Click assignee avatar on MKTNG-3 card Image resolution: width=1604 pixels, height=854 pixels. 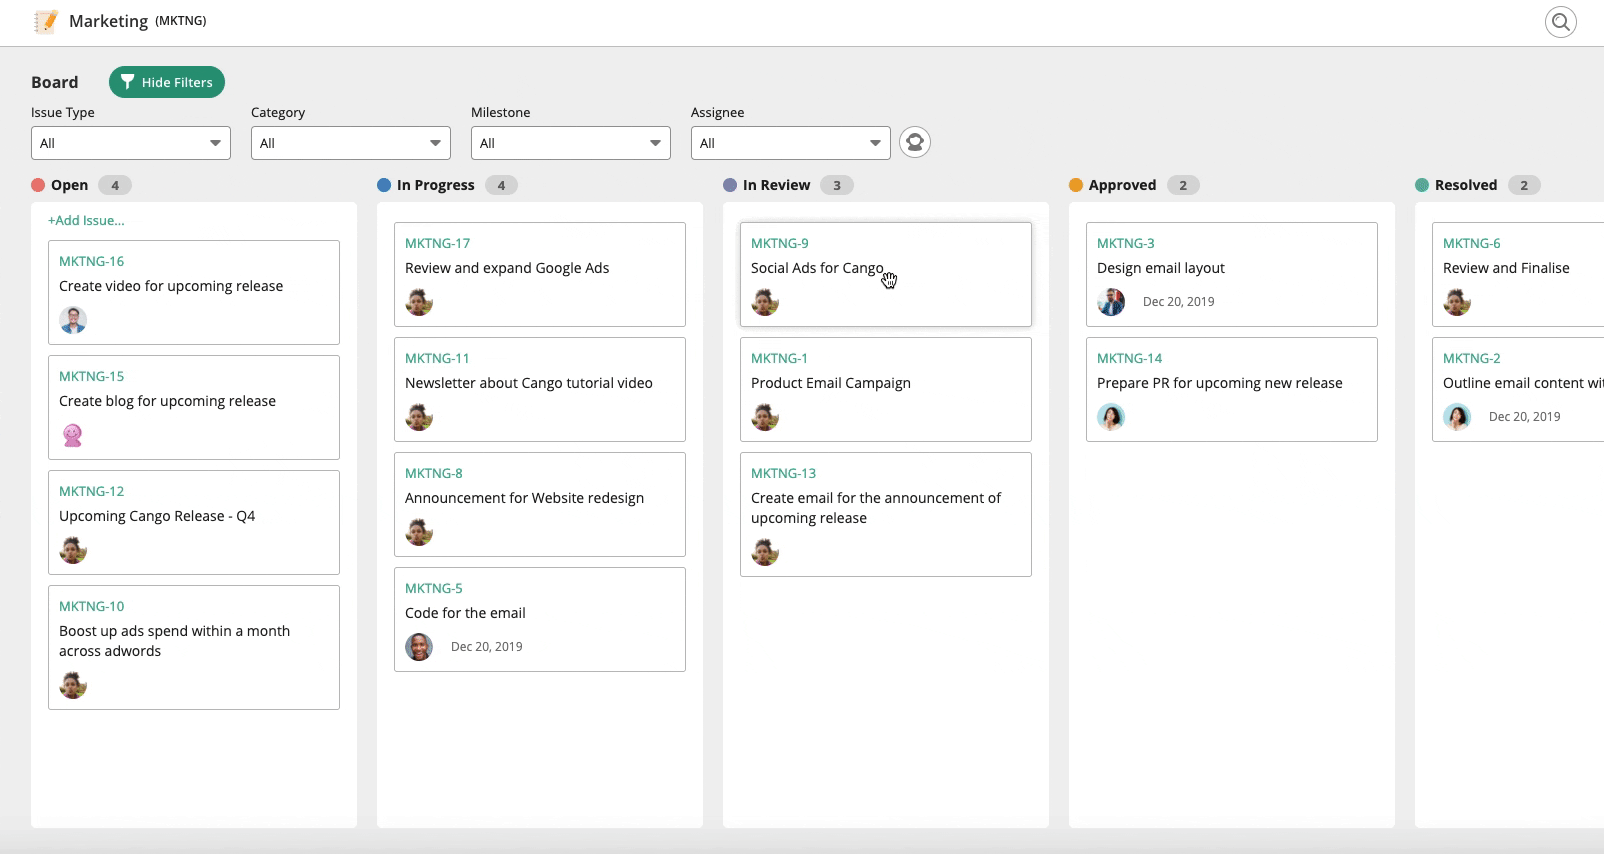click(1111, 302)
